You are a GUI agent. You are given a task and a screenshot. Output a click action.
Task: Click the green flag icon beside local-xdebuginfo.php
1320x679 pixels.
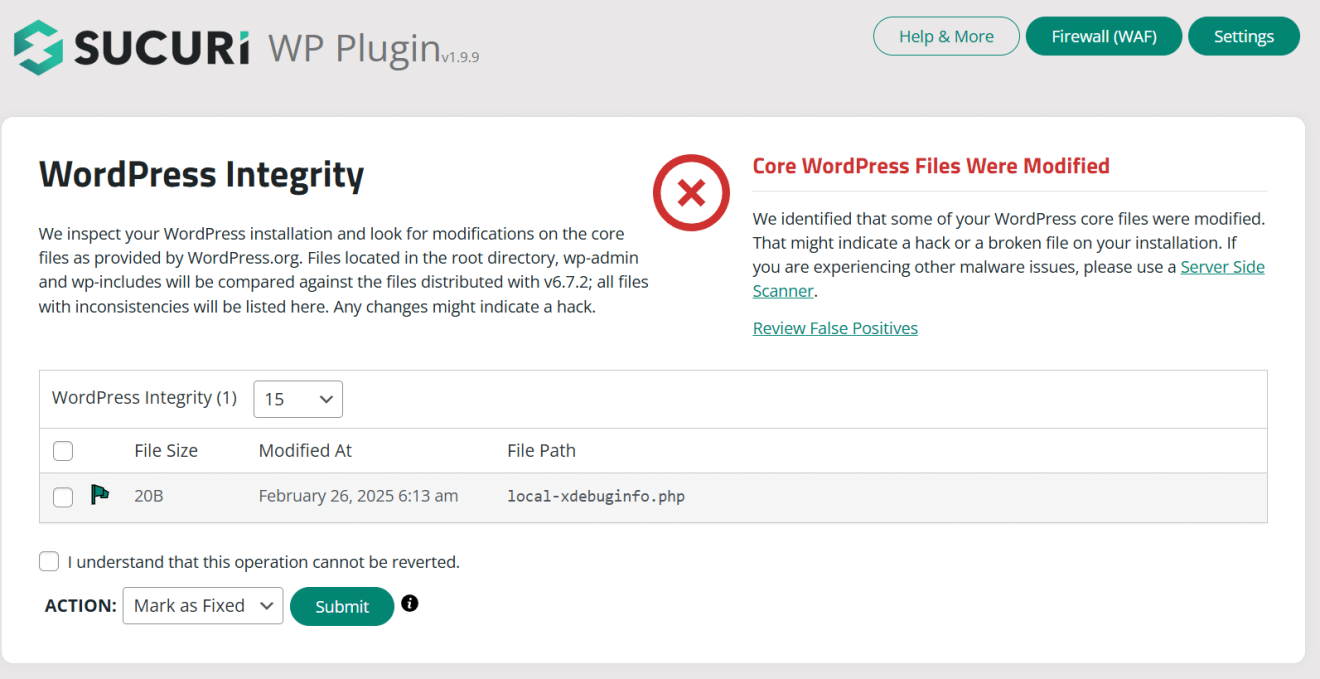[100, 494]
